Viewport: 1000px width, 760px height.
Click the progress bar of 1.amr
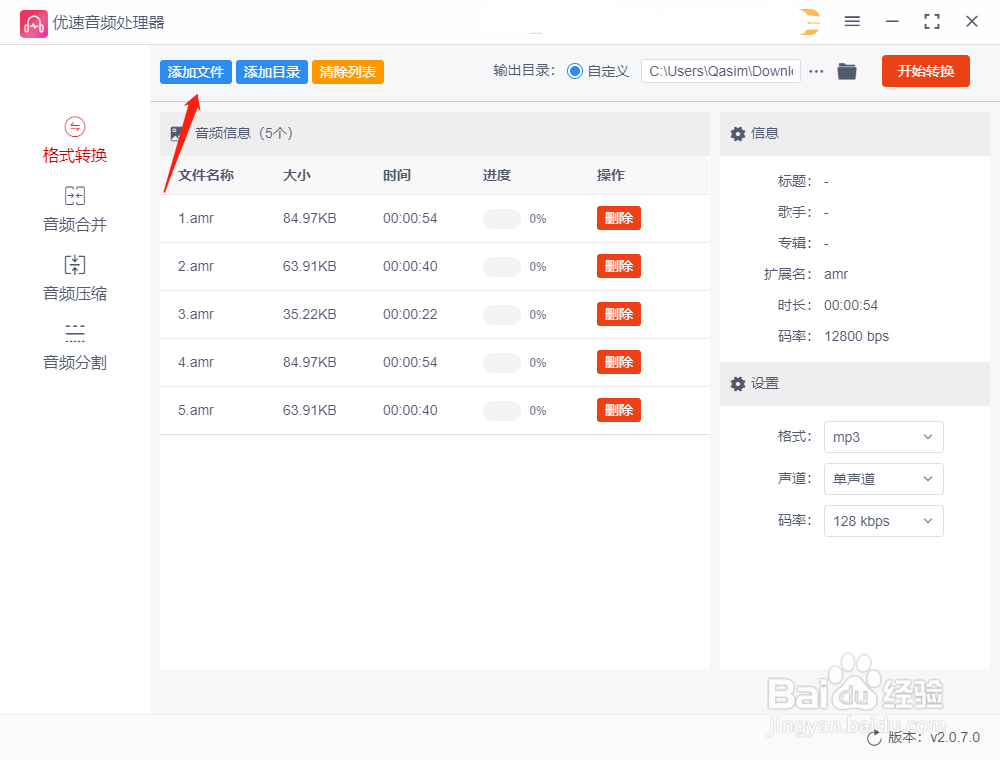point(501,218)
